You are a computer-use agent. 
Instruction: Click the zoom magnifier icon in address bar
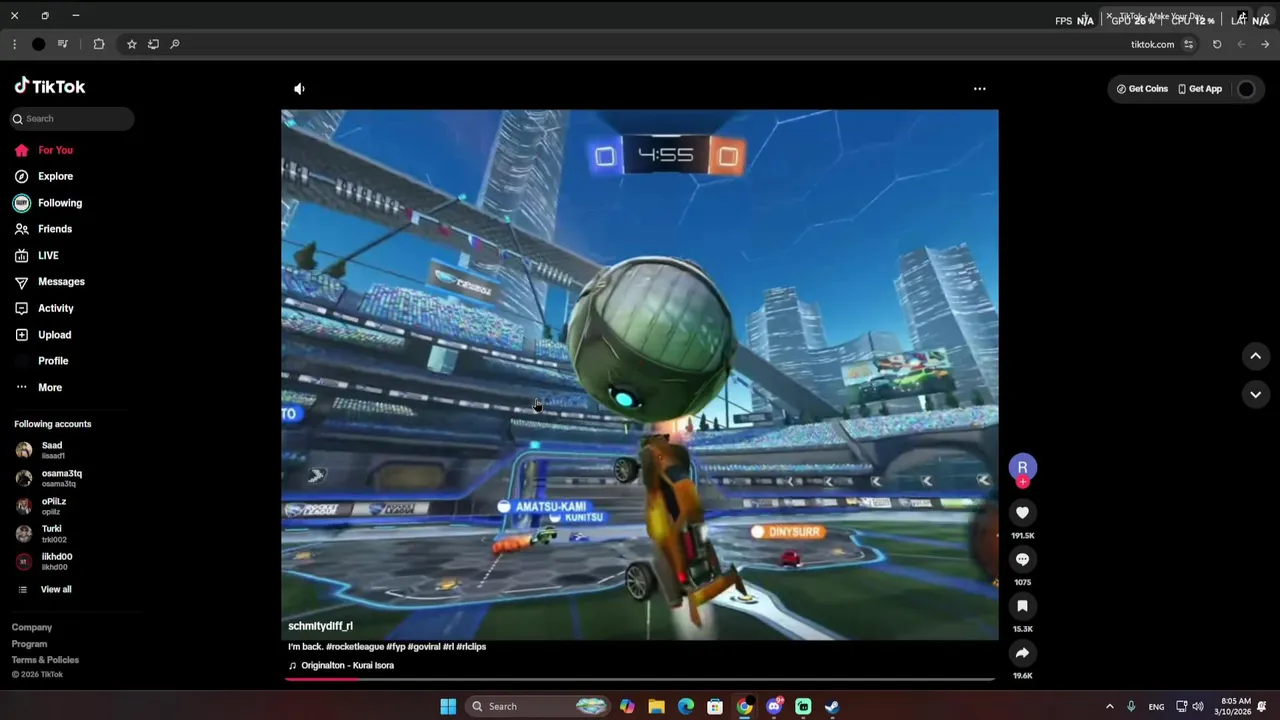pos(175,44)
